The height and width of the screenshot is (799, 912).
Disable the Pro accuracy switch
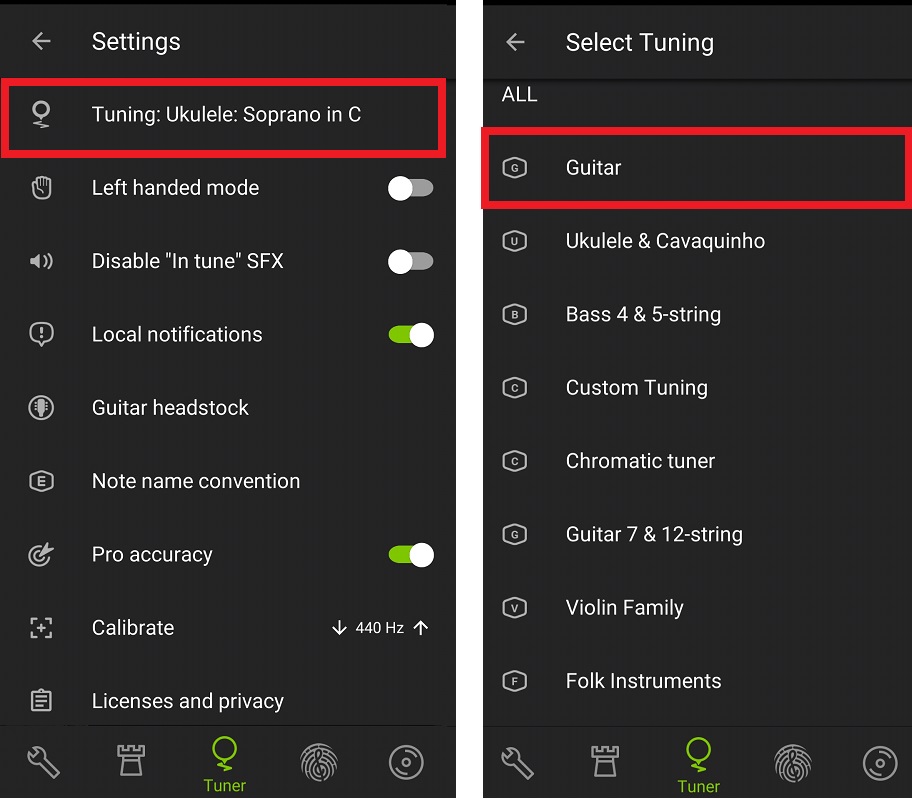tap(411, 555)
